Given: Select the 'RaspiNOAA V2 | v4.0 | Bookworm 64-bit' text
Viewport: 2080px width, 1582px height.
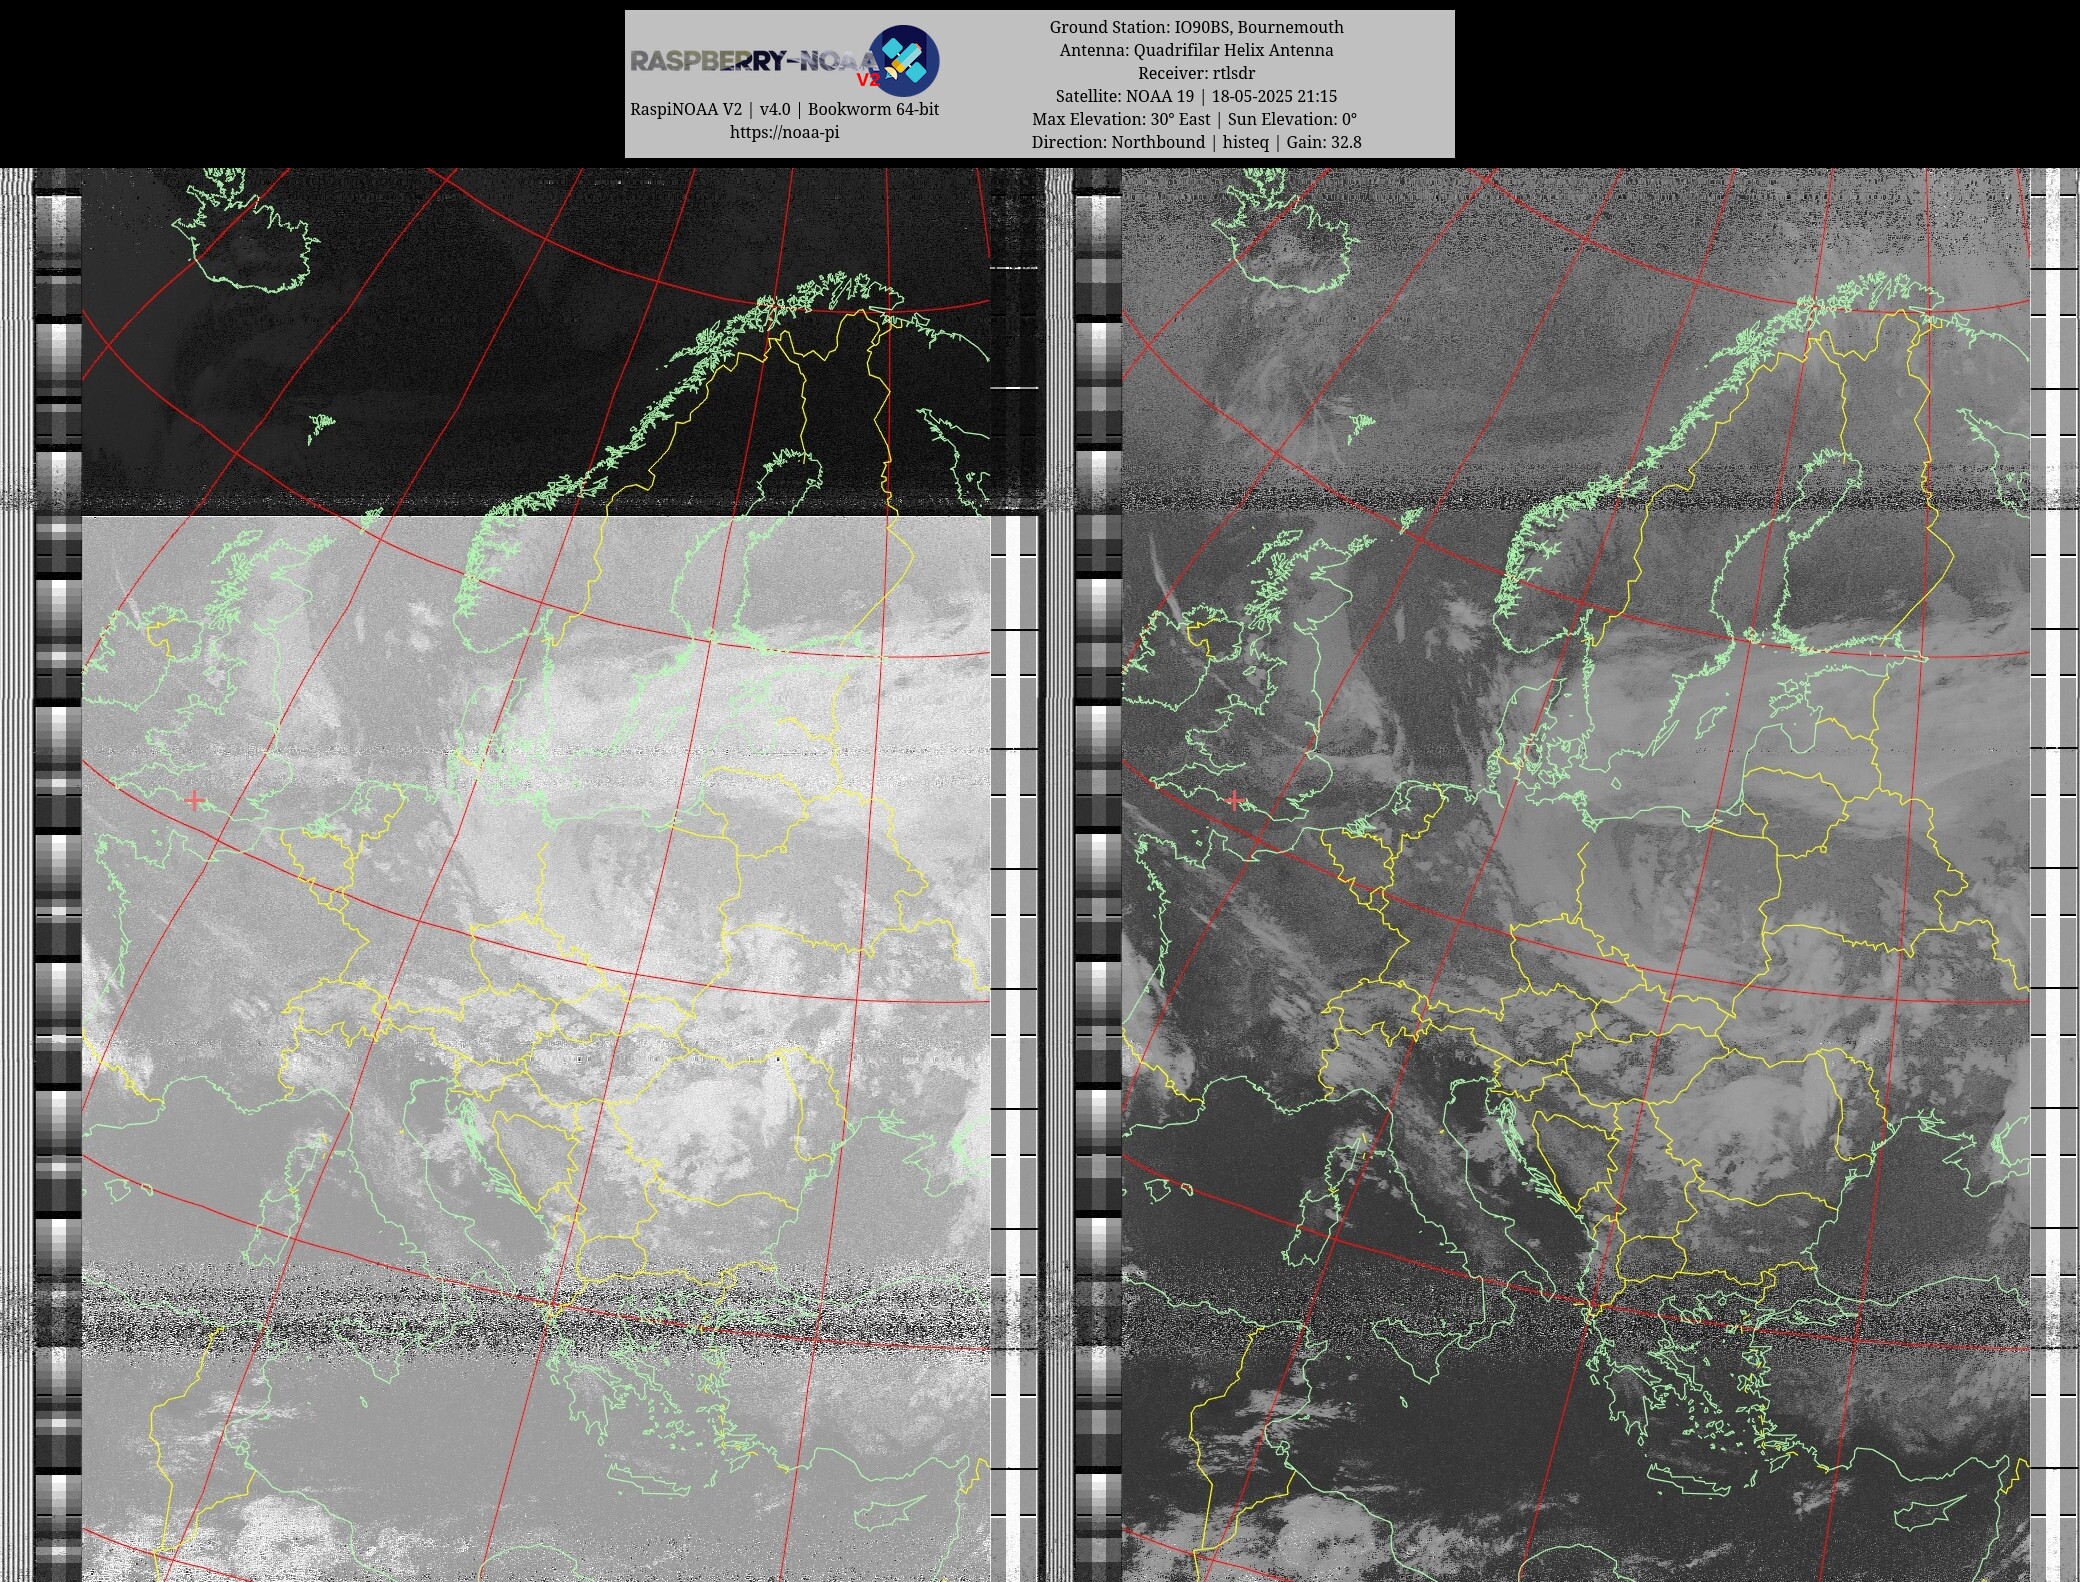Looking at the screenshot, I should (x=784, y=109).
